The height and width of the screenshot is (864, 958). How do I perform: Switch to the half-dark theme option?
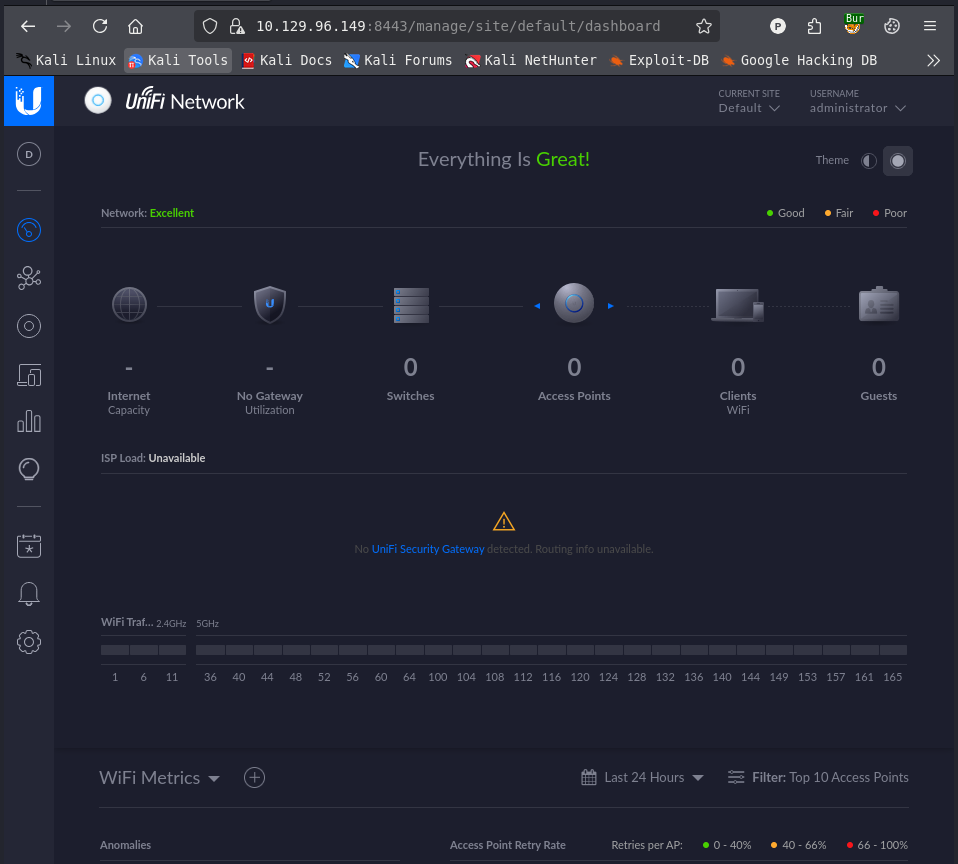pyautogui.click(x=868, y=161)
